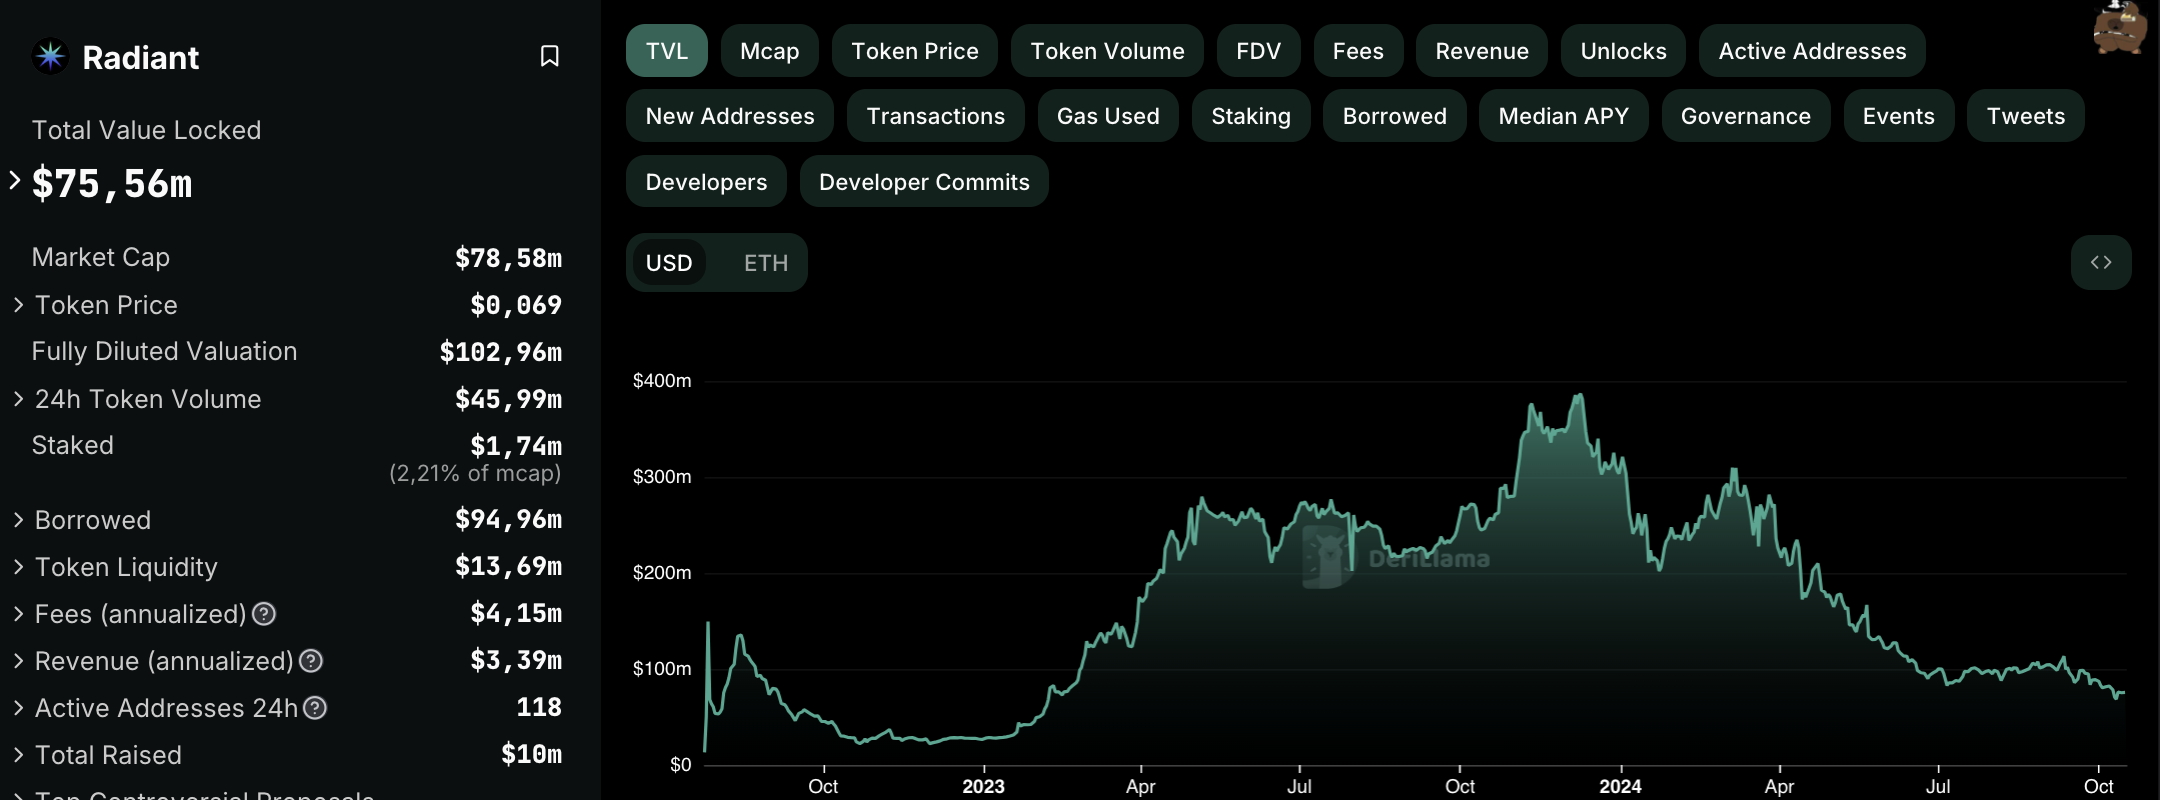The width and height of the screenshot is (2160, 800).
Task: Click the '(2,21% of mcap)' note
Action: 475,473
